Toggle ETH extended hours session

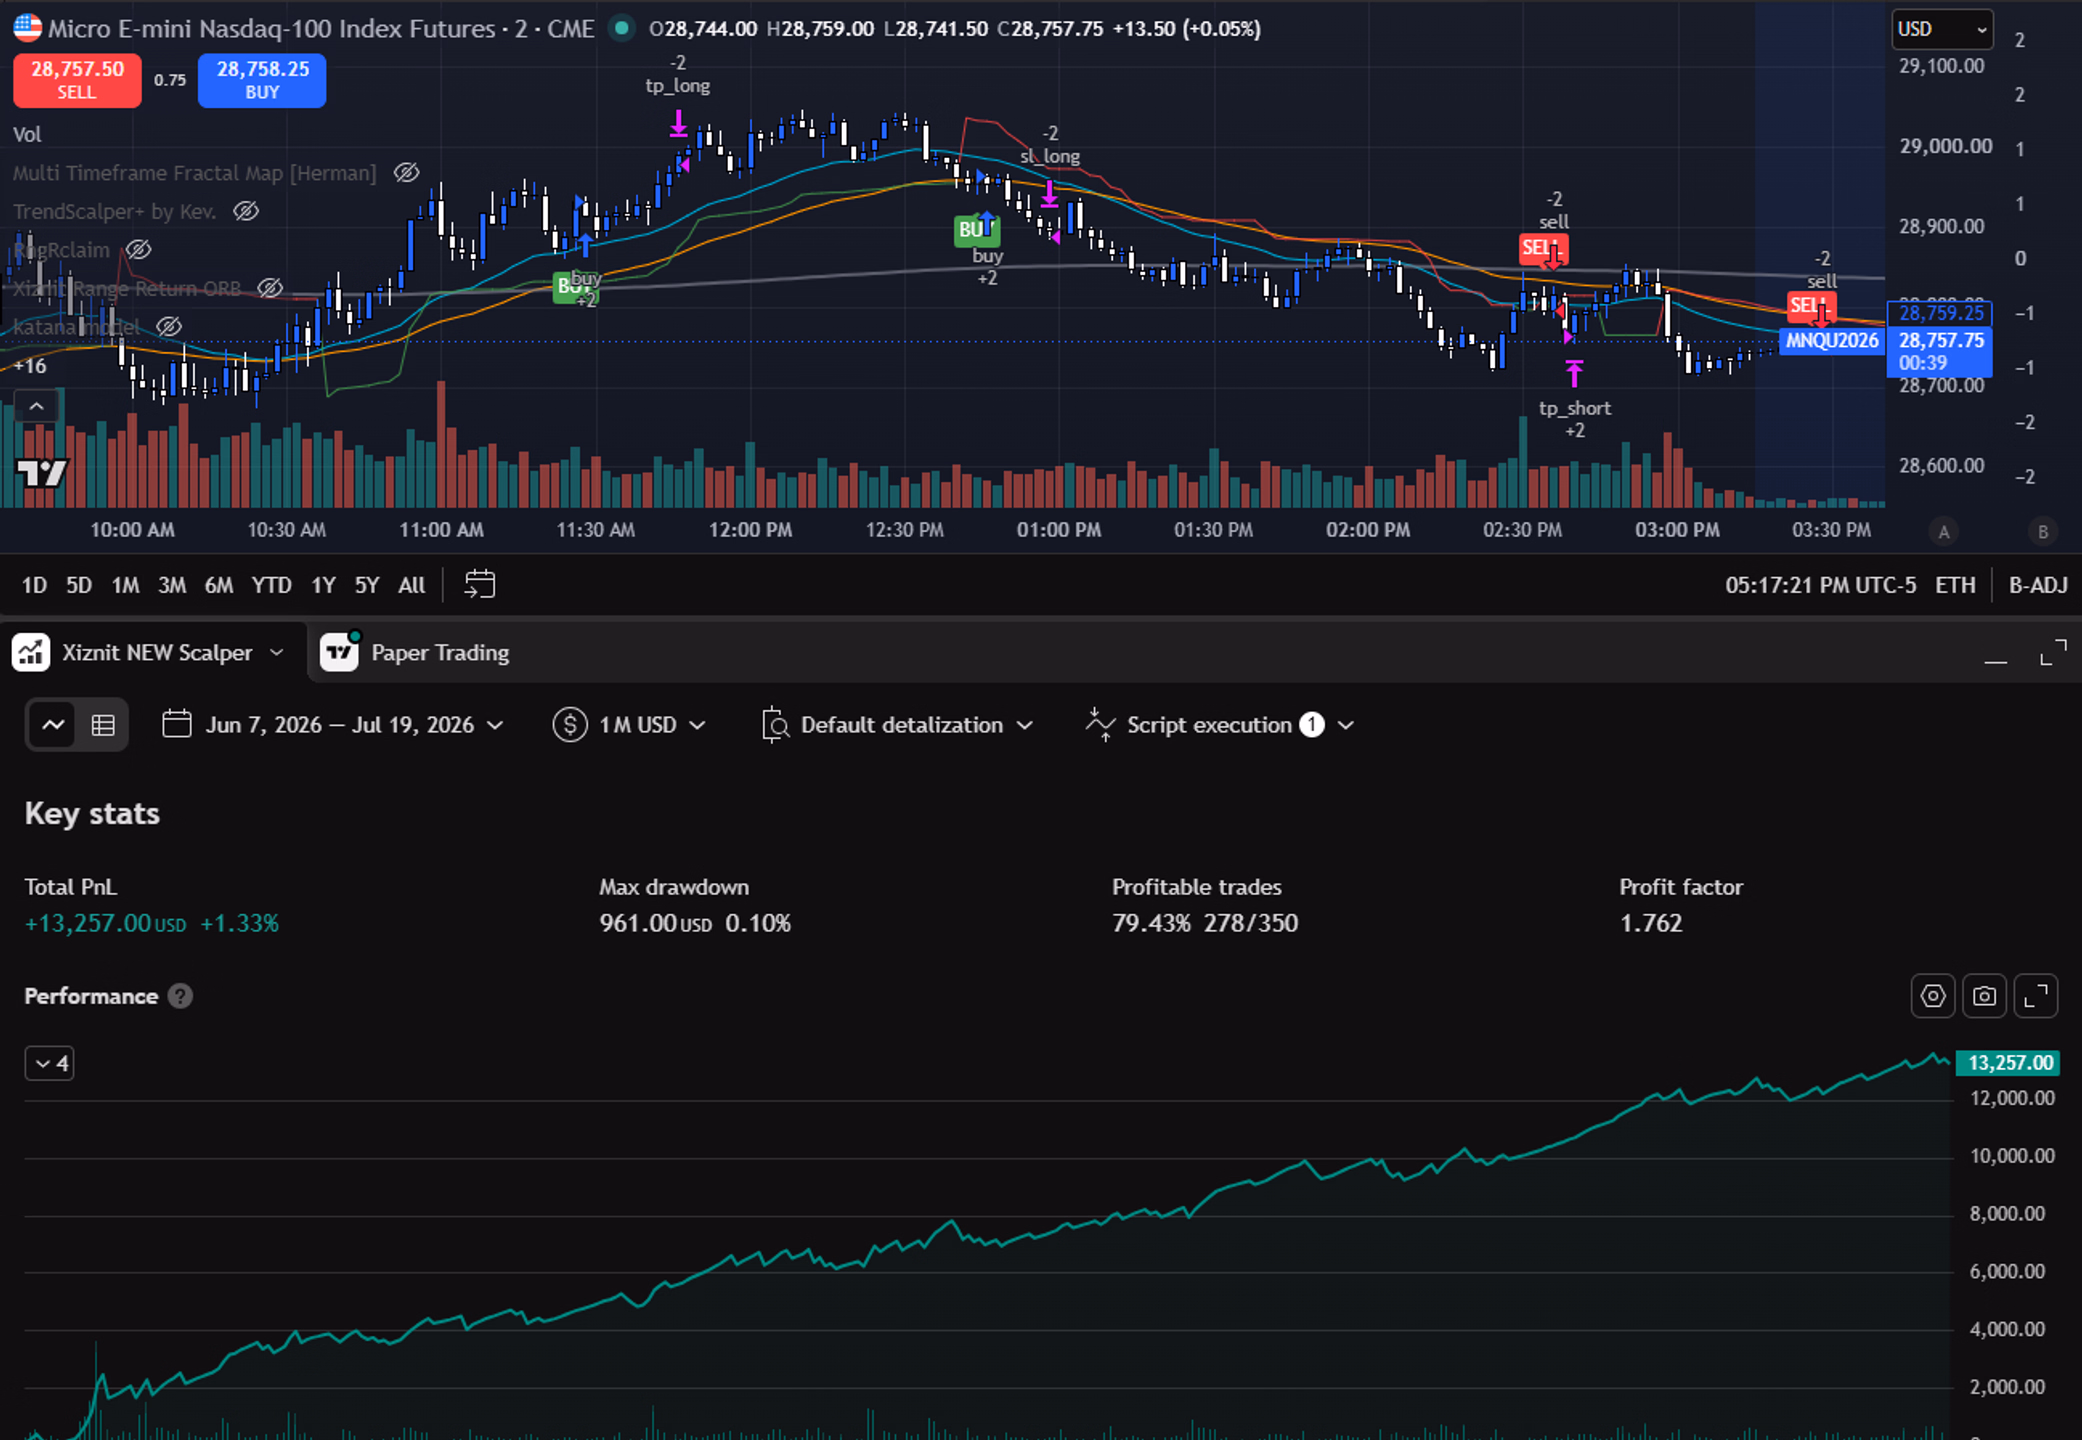click(1955, 585)
